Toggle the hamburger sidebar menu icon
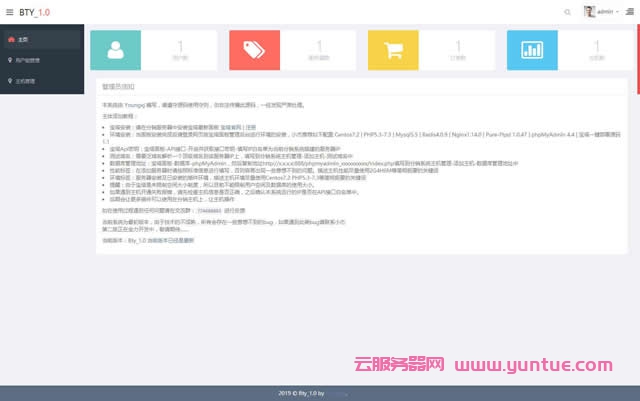Screen dimensions: 640x401 pyautogui.click(x=8, y=11)
